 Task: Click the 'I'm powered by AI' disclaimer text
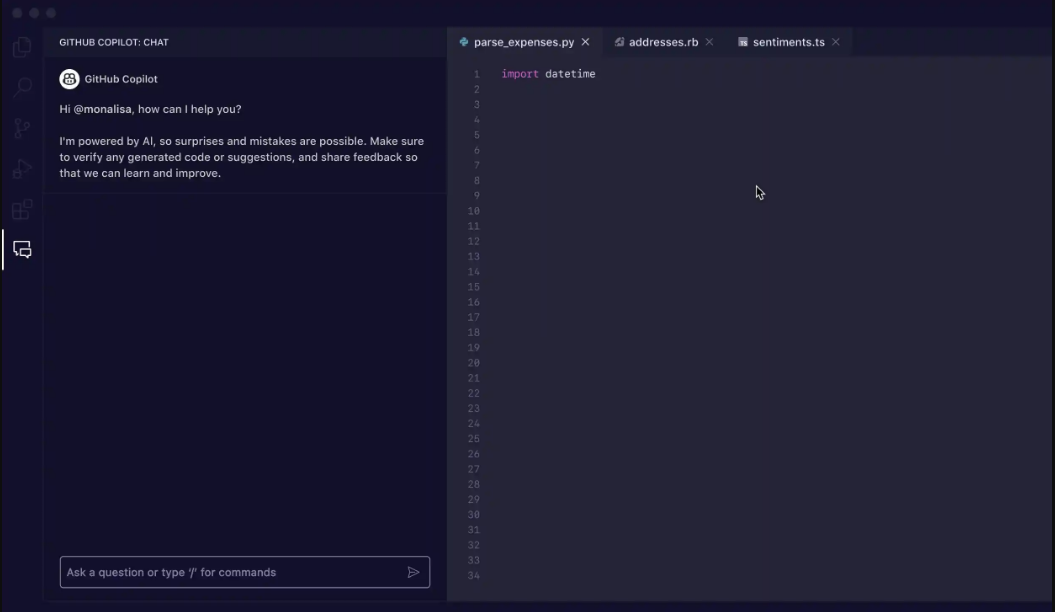(x=242, y=157)
